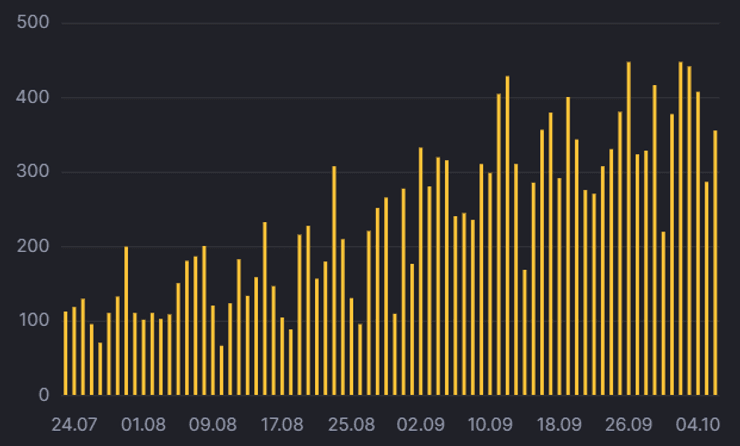740x446 pixels.
Task: Click the 01.08 date label on x-axis
Action: [143, 424]
